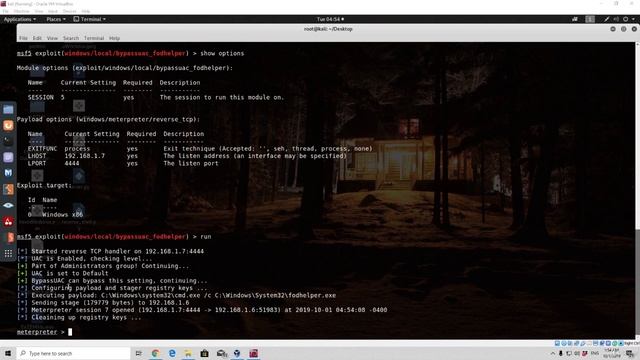Open the Kali volume indicator
The width and height of the screenshot is (640, 360).
coord(616,19)
